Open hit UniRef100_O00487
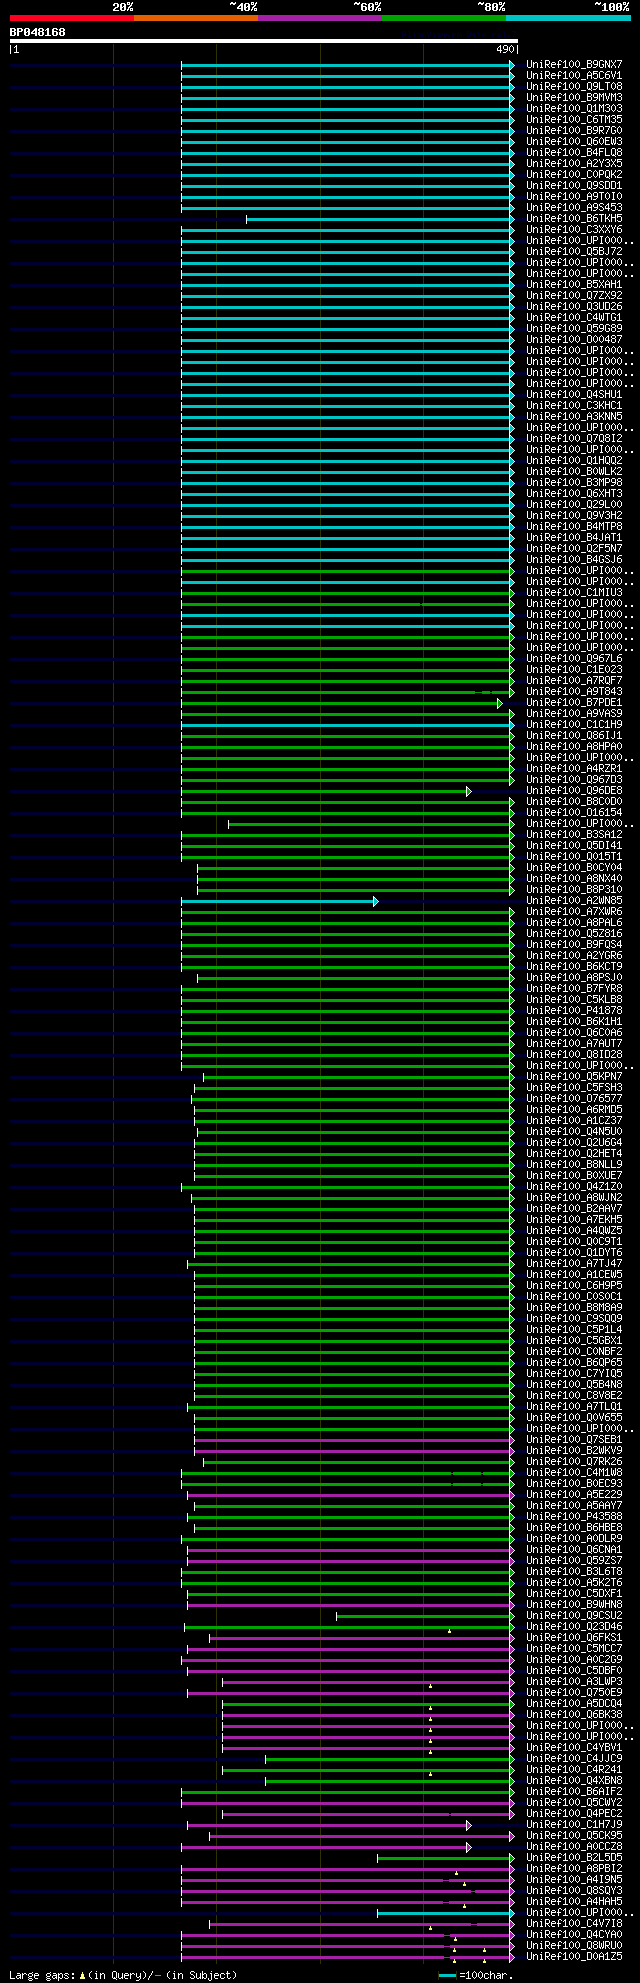The image size is (640, 1983). 574,340
